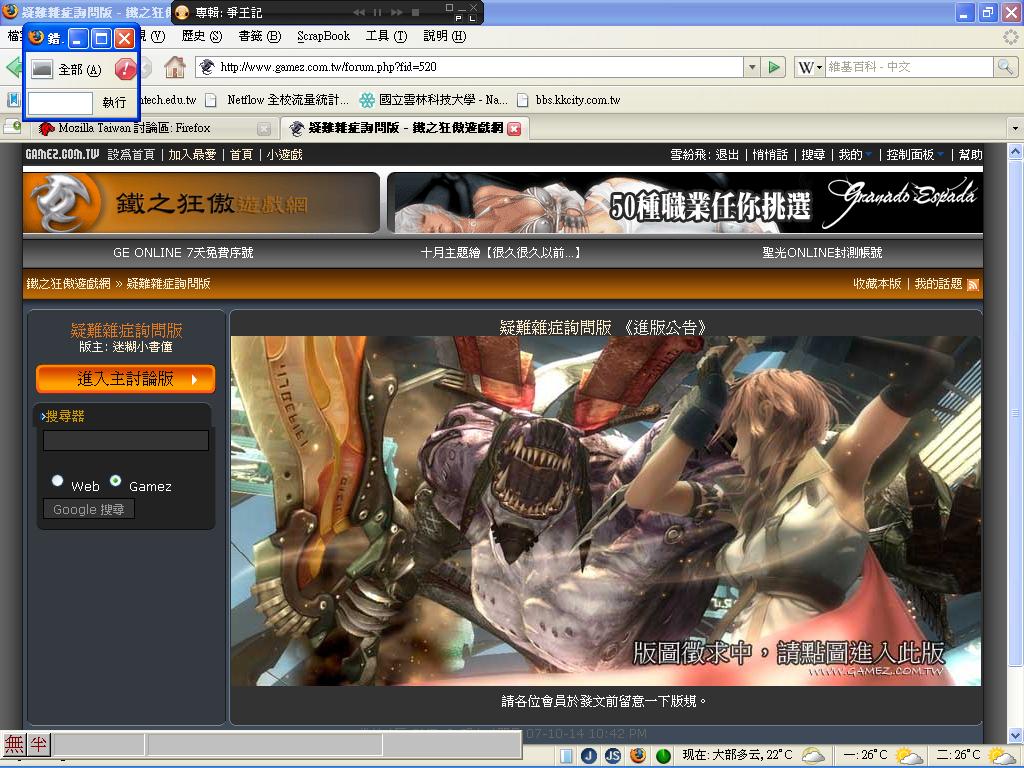Click the green circle icon in status bar

663,756
